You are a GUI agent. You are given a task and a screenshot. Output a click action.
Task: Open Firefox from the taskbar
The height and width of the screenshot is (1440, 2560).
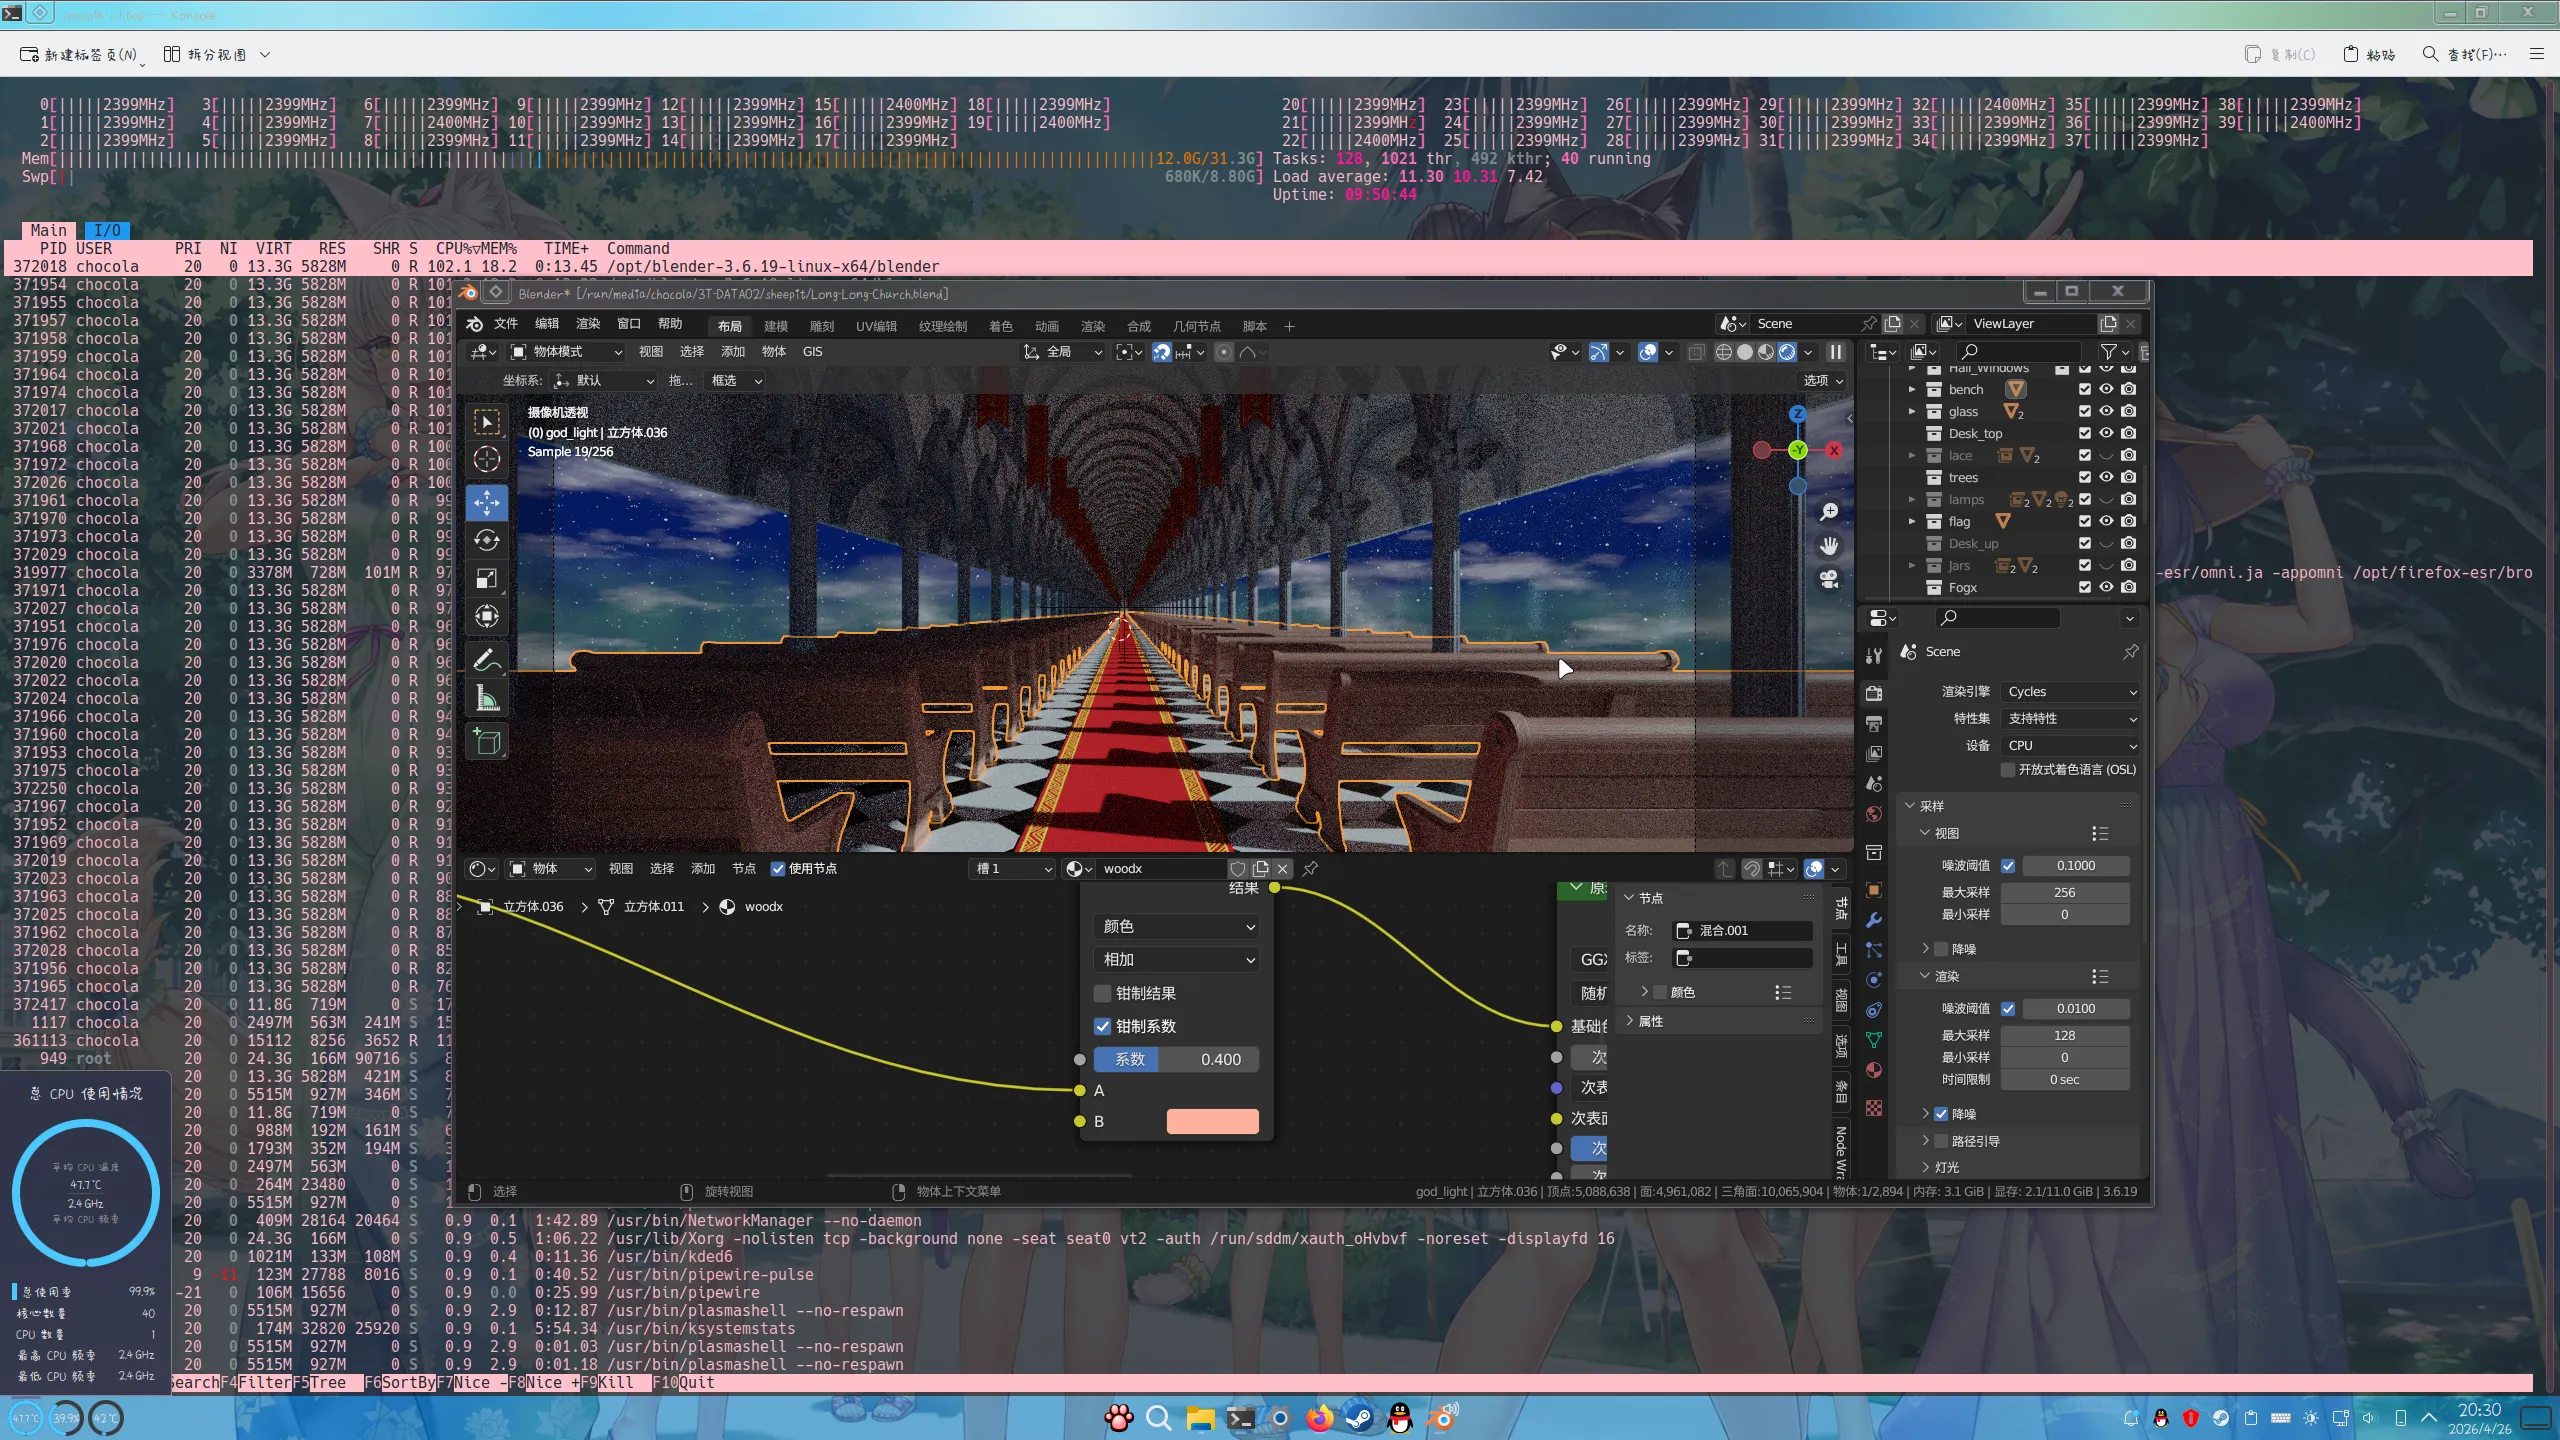1320,1418
